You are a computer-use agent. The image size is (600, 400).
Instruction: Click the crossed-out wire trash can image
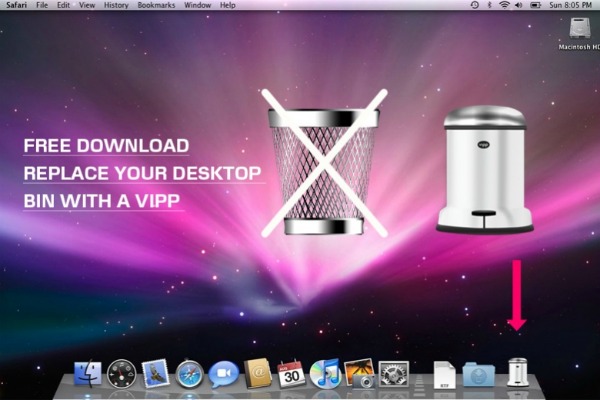[324, 163]
